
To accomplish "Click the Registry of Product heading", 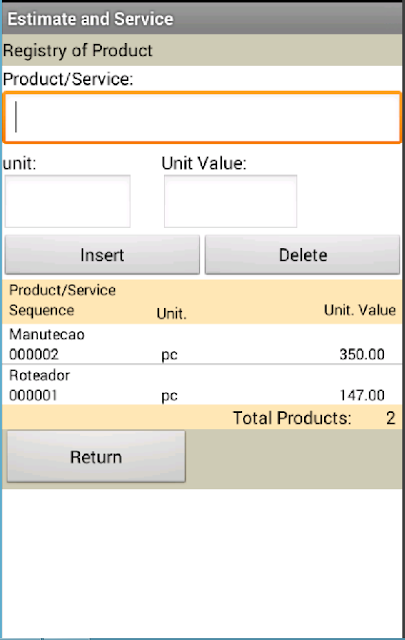I will pyautogui.click(x=78, y=50).
